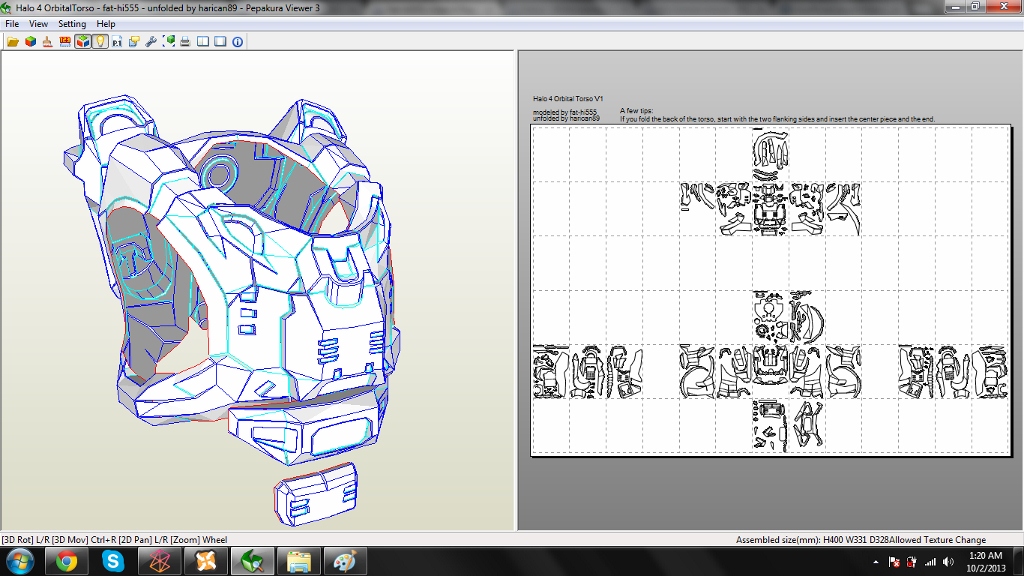Click the Action Center flag tray icon

894,562
